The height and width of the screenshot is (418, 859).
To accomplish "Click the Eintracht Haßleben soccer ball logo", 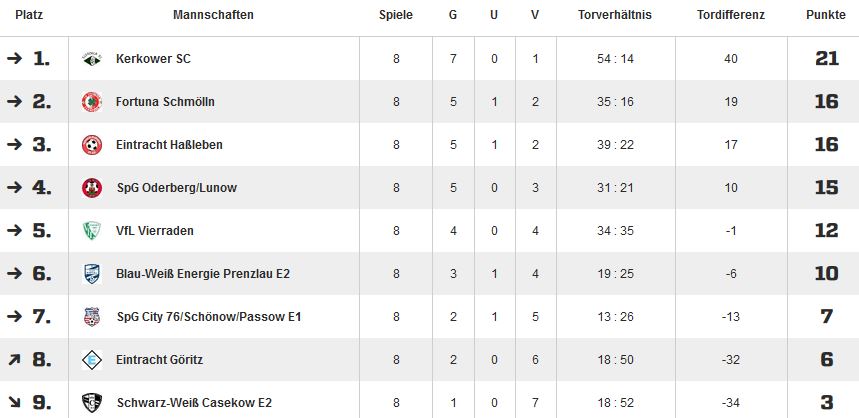I will coord(92,145).
